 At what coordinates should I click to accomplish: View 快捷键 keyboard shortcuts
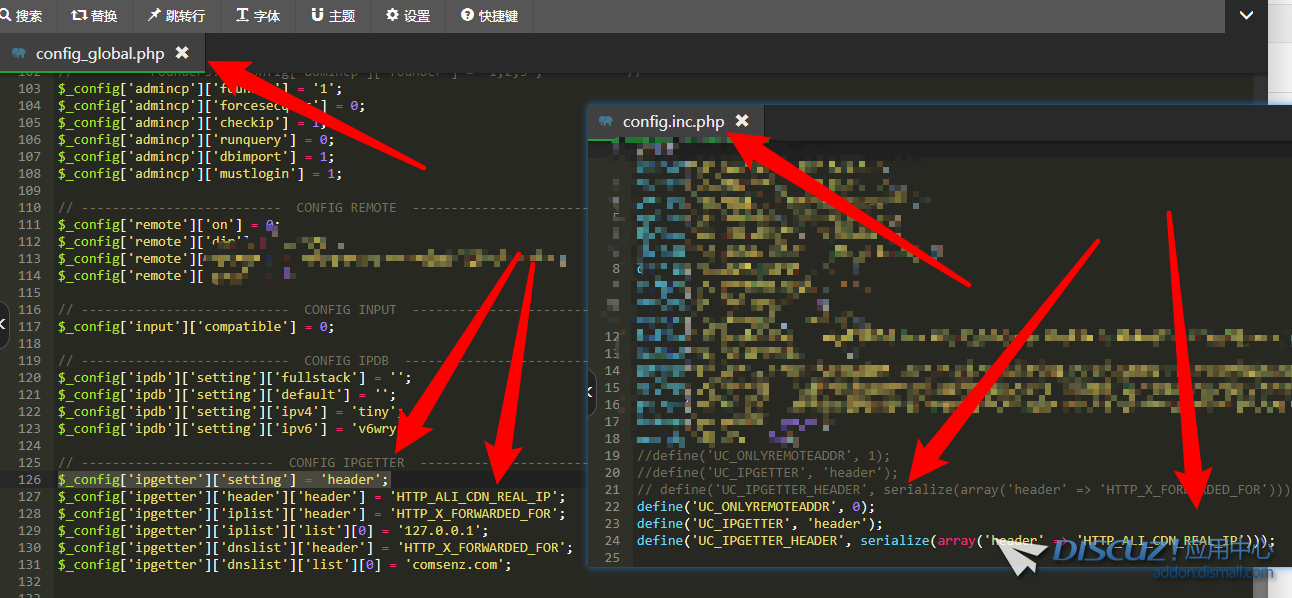pos(489,16)
